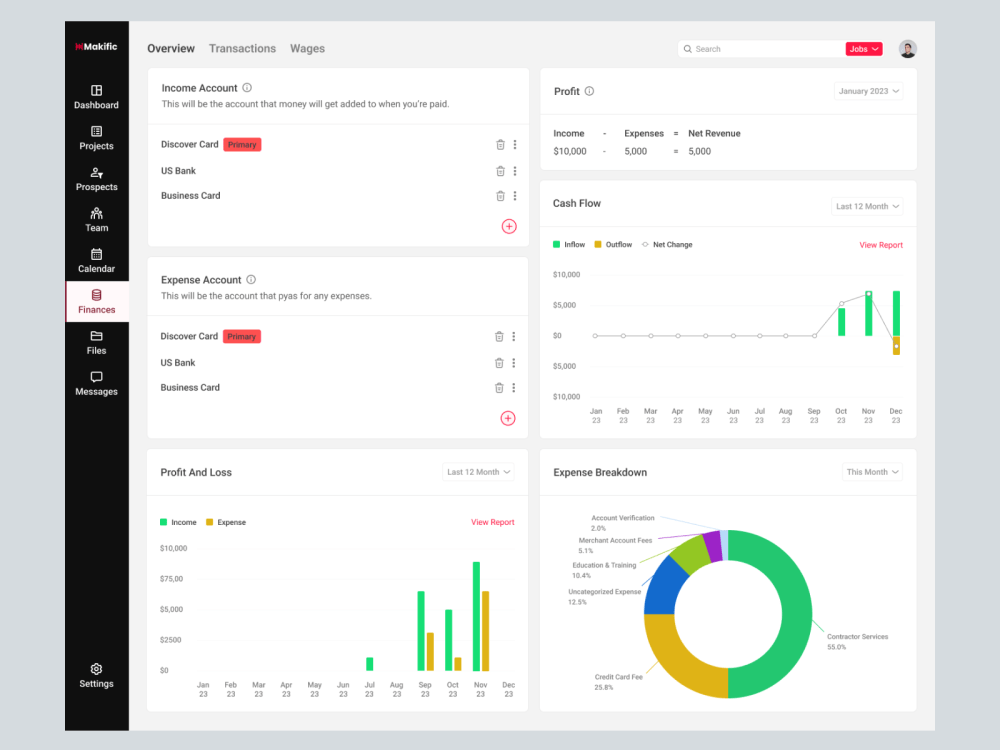Viewport: 1000px width, 750px height.
Task: Click Primary badge on Income Discover Card
Action: (242, 145)
